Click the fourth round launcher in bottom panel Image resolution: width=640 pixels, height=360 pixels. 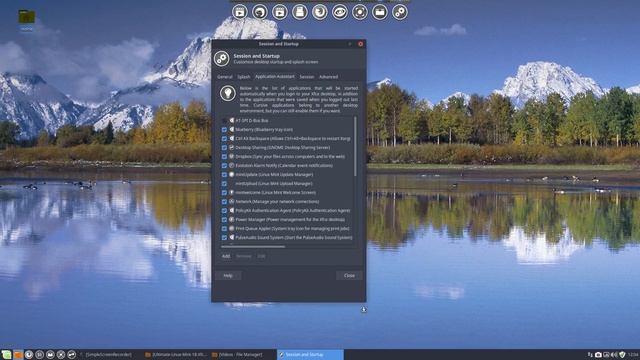40,355
